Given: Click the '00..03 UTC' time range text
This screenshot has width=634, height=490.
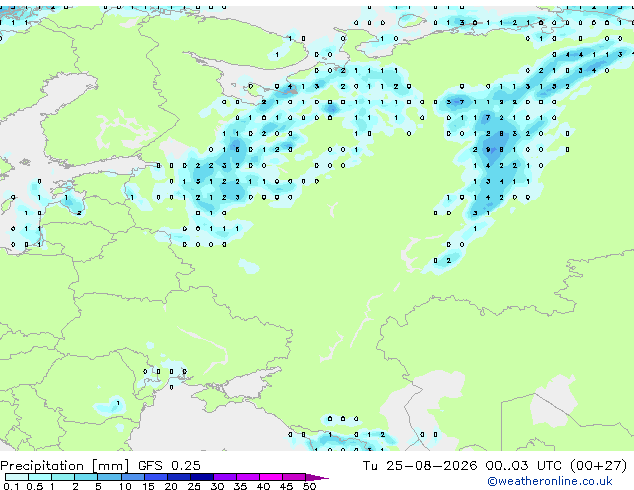Looking at the screenshot, I should [x=523, y=466].
